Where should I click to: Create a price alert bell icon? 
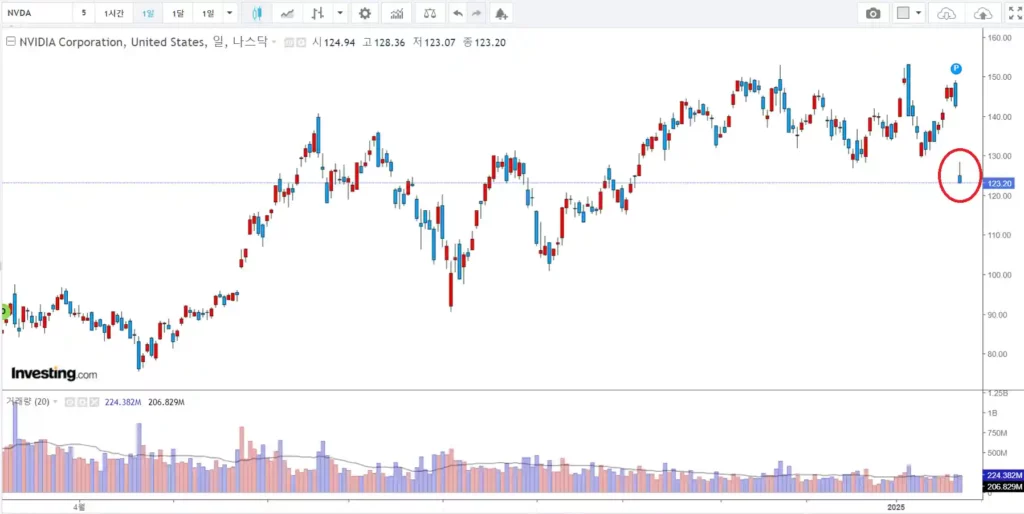501,13
